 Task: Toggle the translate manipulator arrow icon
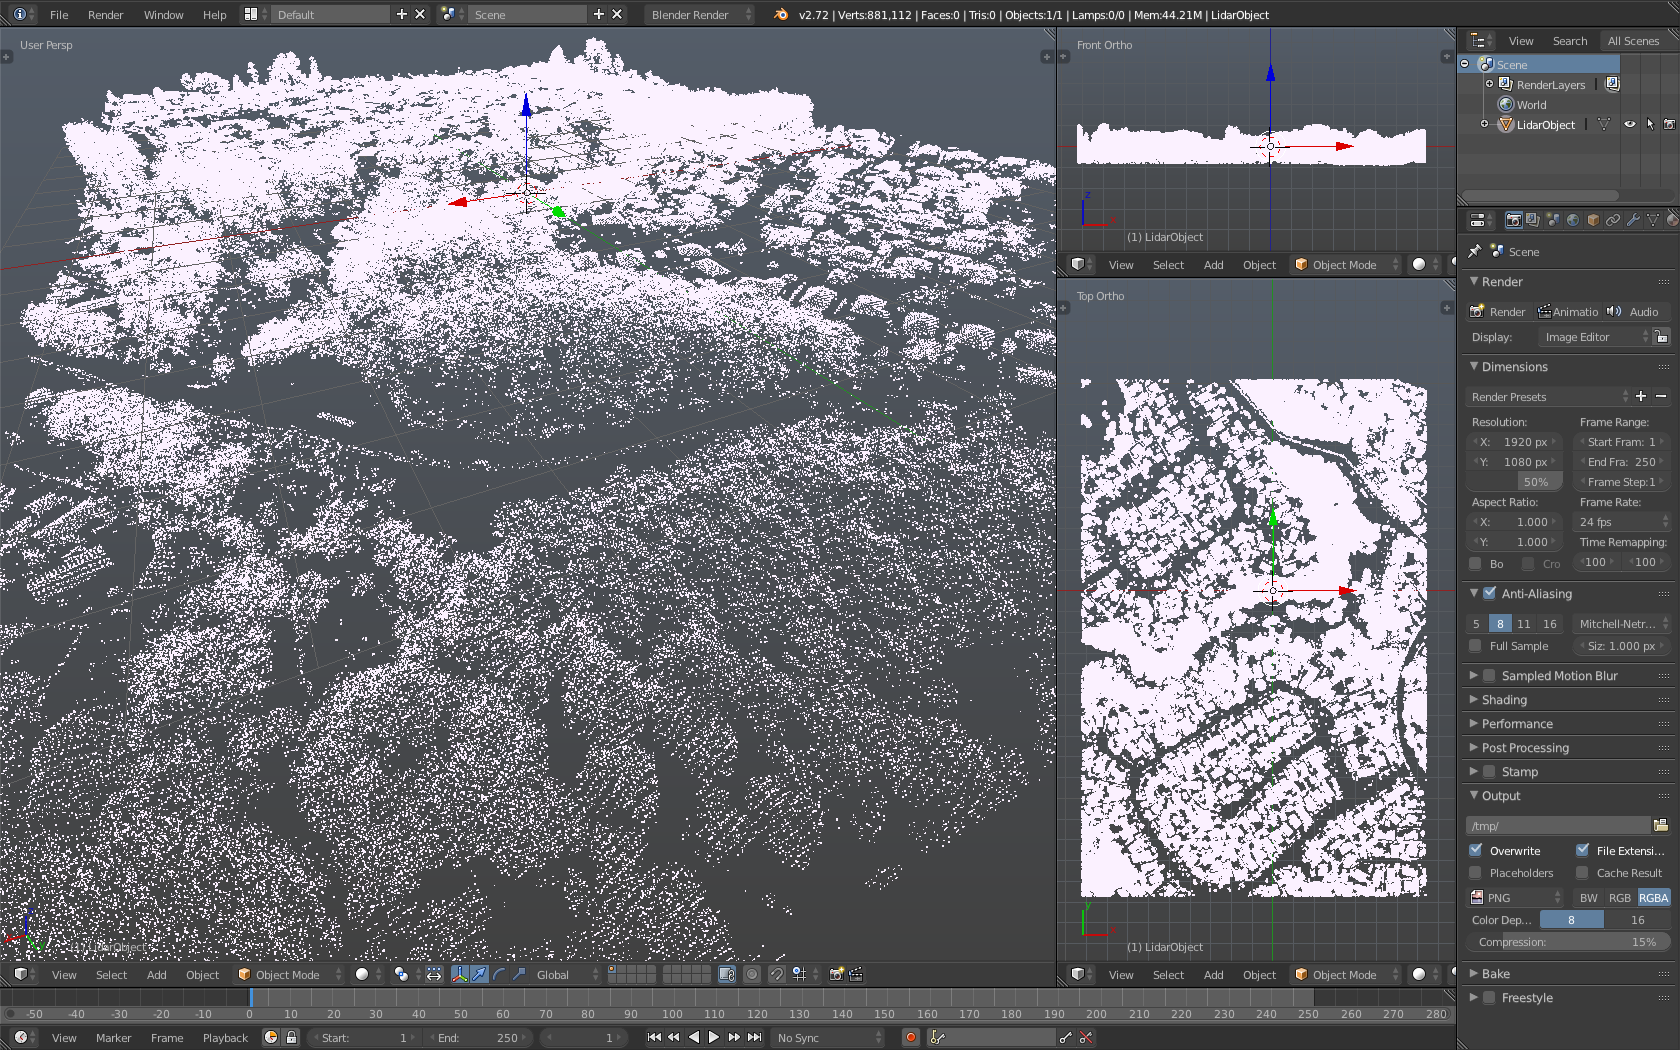click(479, 974)
